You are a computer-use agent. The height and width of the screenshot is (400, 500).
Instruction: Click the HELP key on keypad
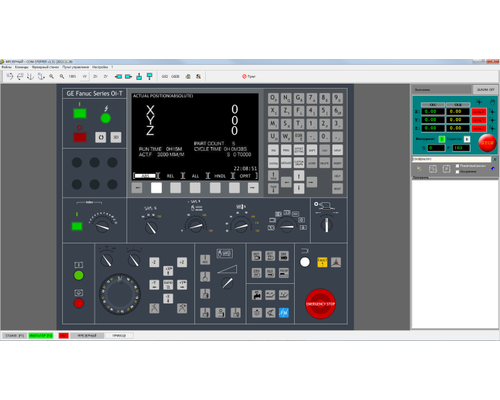[337, 176]
